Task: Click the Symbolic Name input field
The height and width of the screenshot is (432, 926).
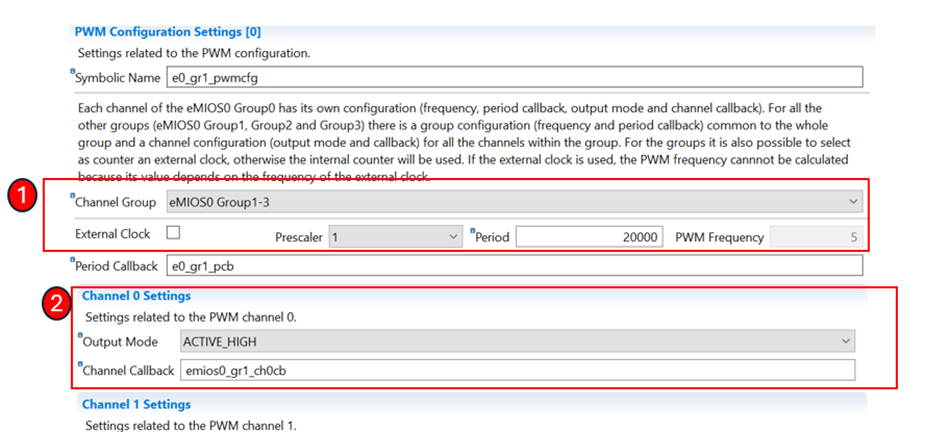Action: (514, 77)
